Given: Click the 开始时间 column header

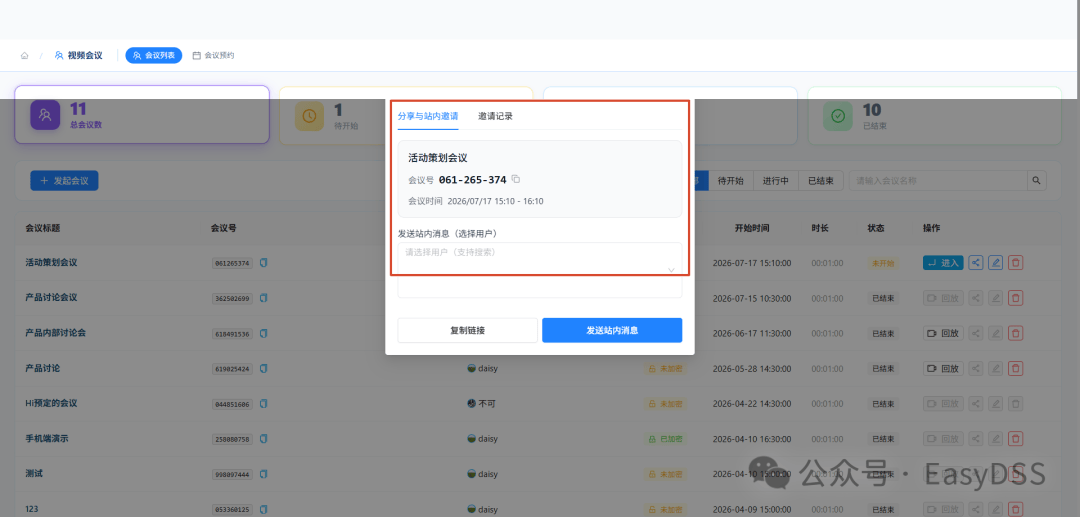Looking at the screenshot, I should pos(751,228).
